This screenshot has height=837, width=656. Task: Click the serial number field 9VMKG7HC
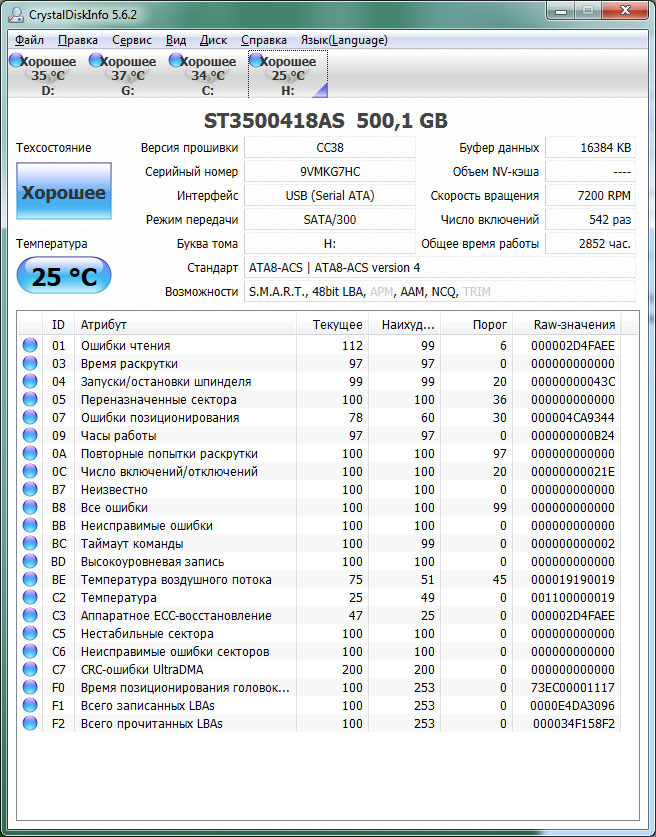(x=329, y=171)
